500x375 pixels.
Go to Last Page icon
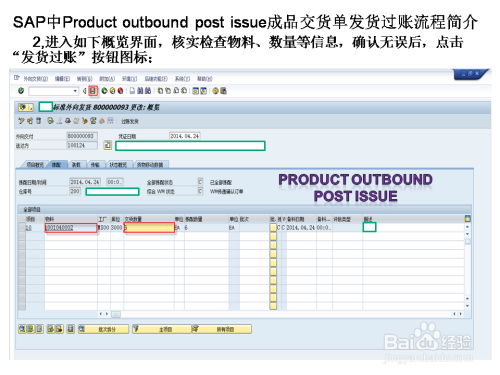tap(184, 91)
